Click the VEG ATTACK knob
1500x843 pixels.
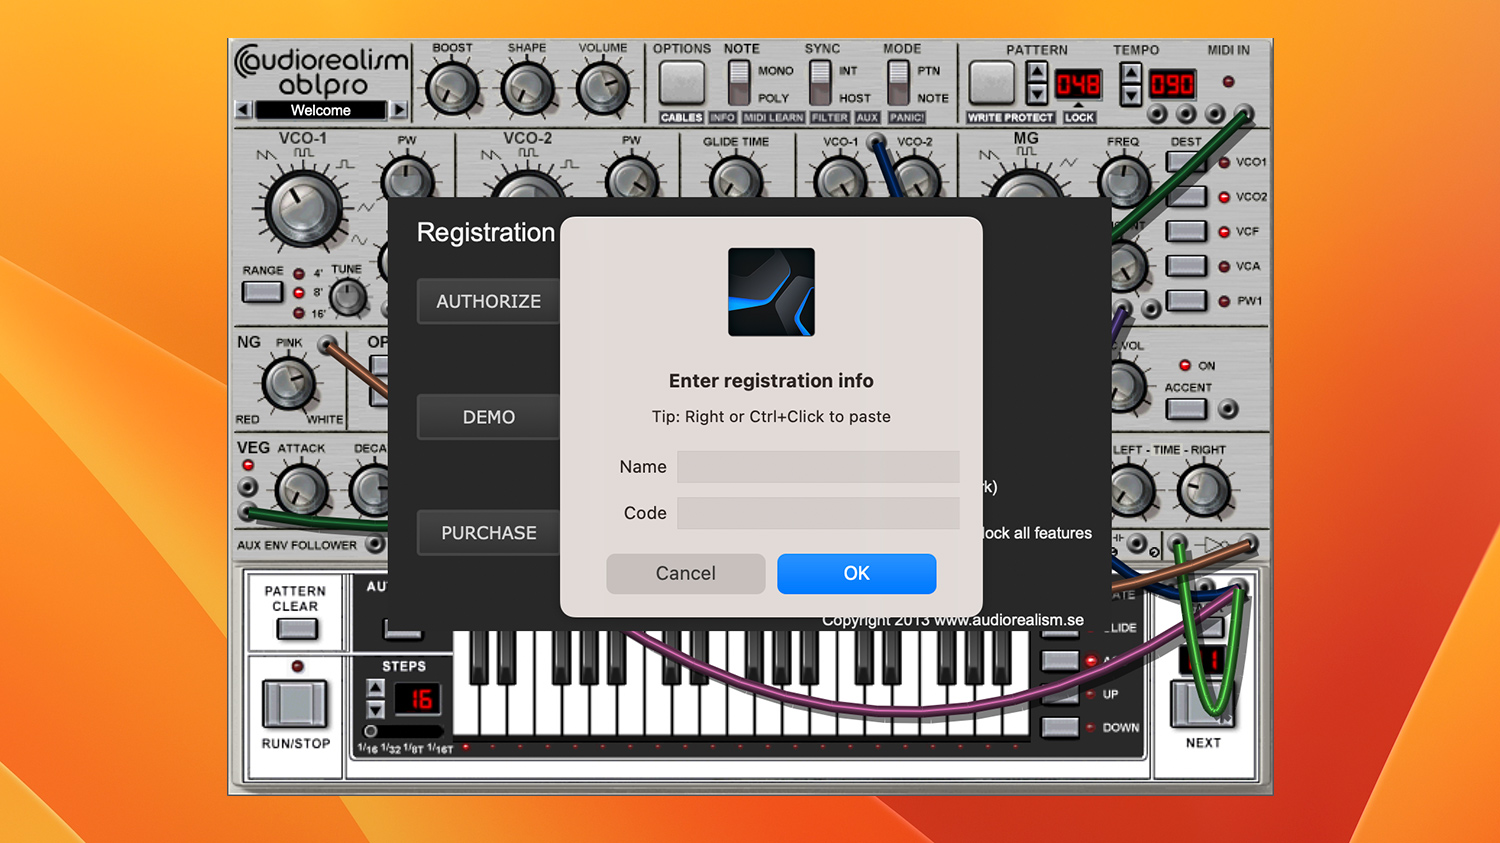[x=301, y=489]
